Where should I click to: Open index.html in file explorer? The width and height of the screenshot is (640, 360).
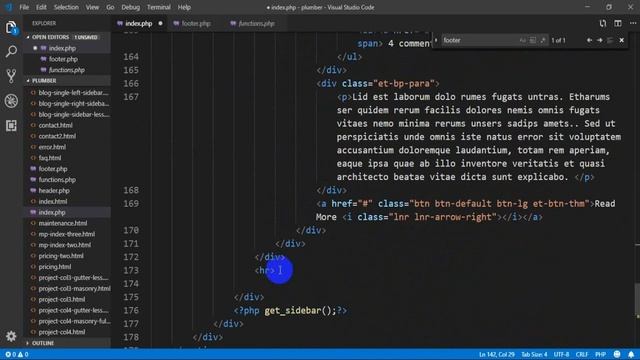[53, 202]
